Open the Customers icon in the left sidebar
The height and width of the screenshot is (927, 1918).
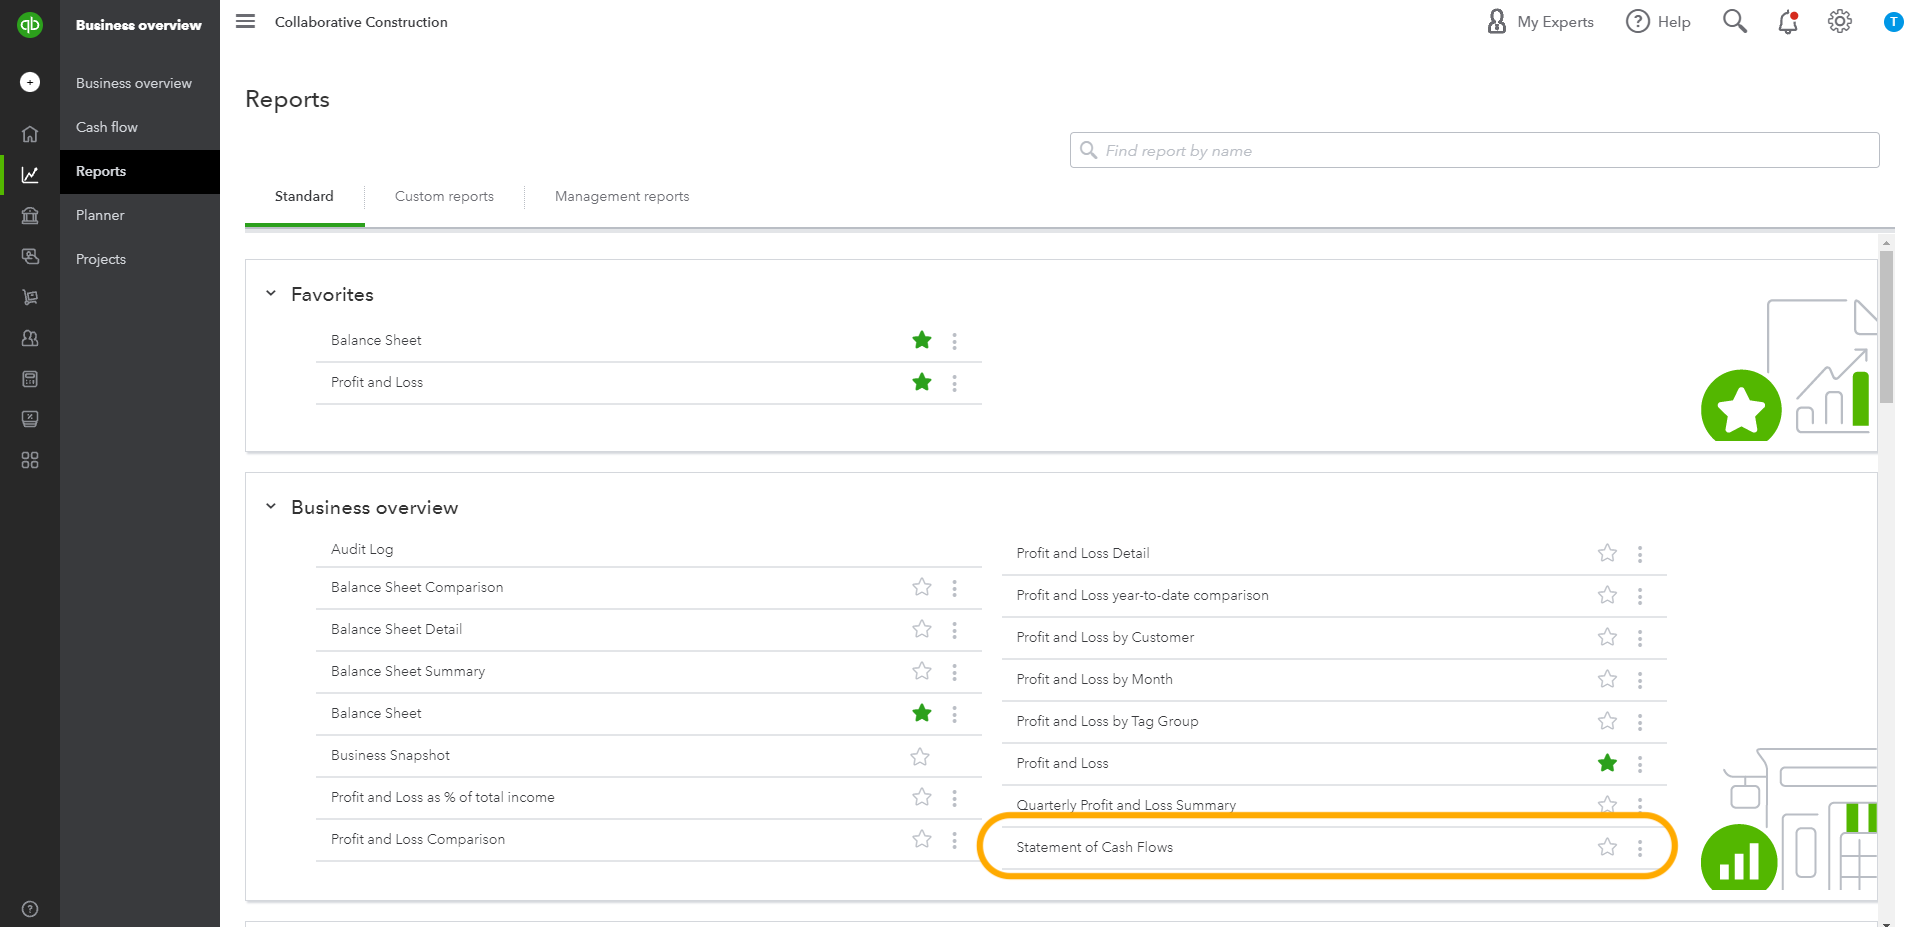point(30,338)
